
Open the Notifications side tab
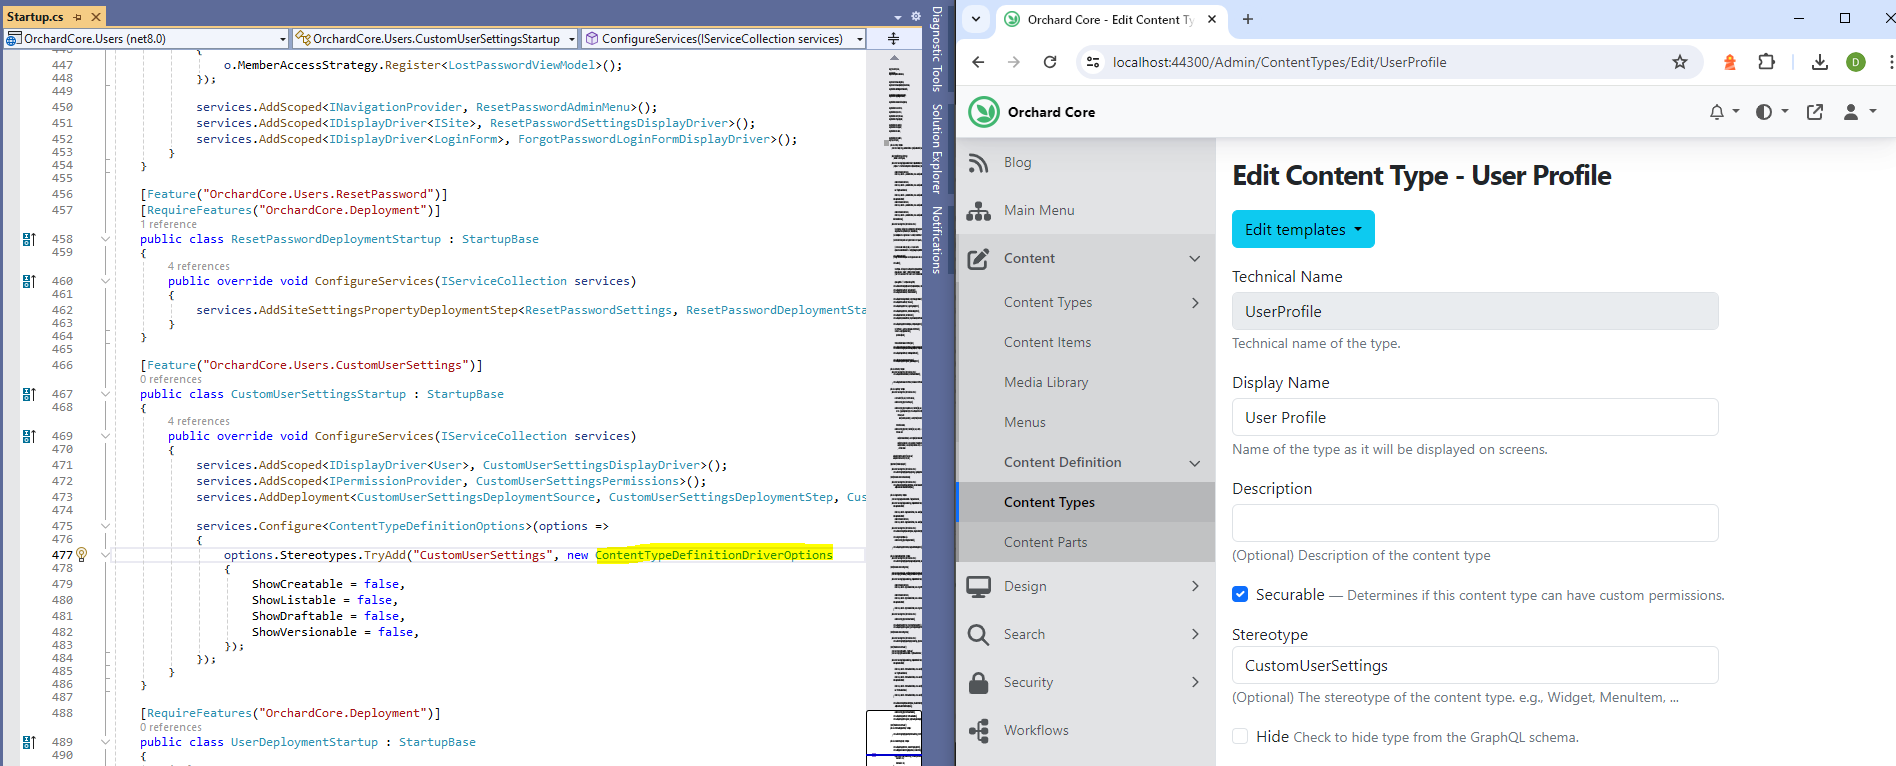click(937, 240)
